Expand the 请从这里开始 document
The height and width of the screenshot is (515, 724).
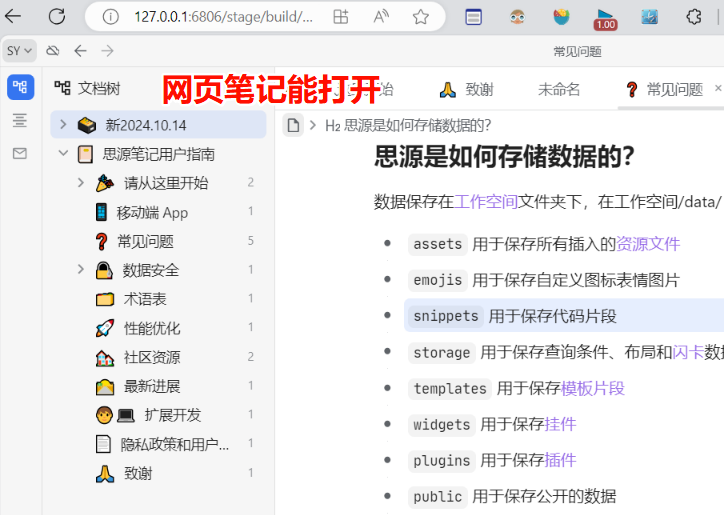[81, 182]
